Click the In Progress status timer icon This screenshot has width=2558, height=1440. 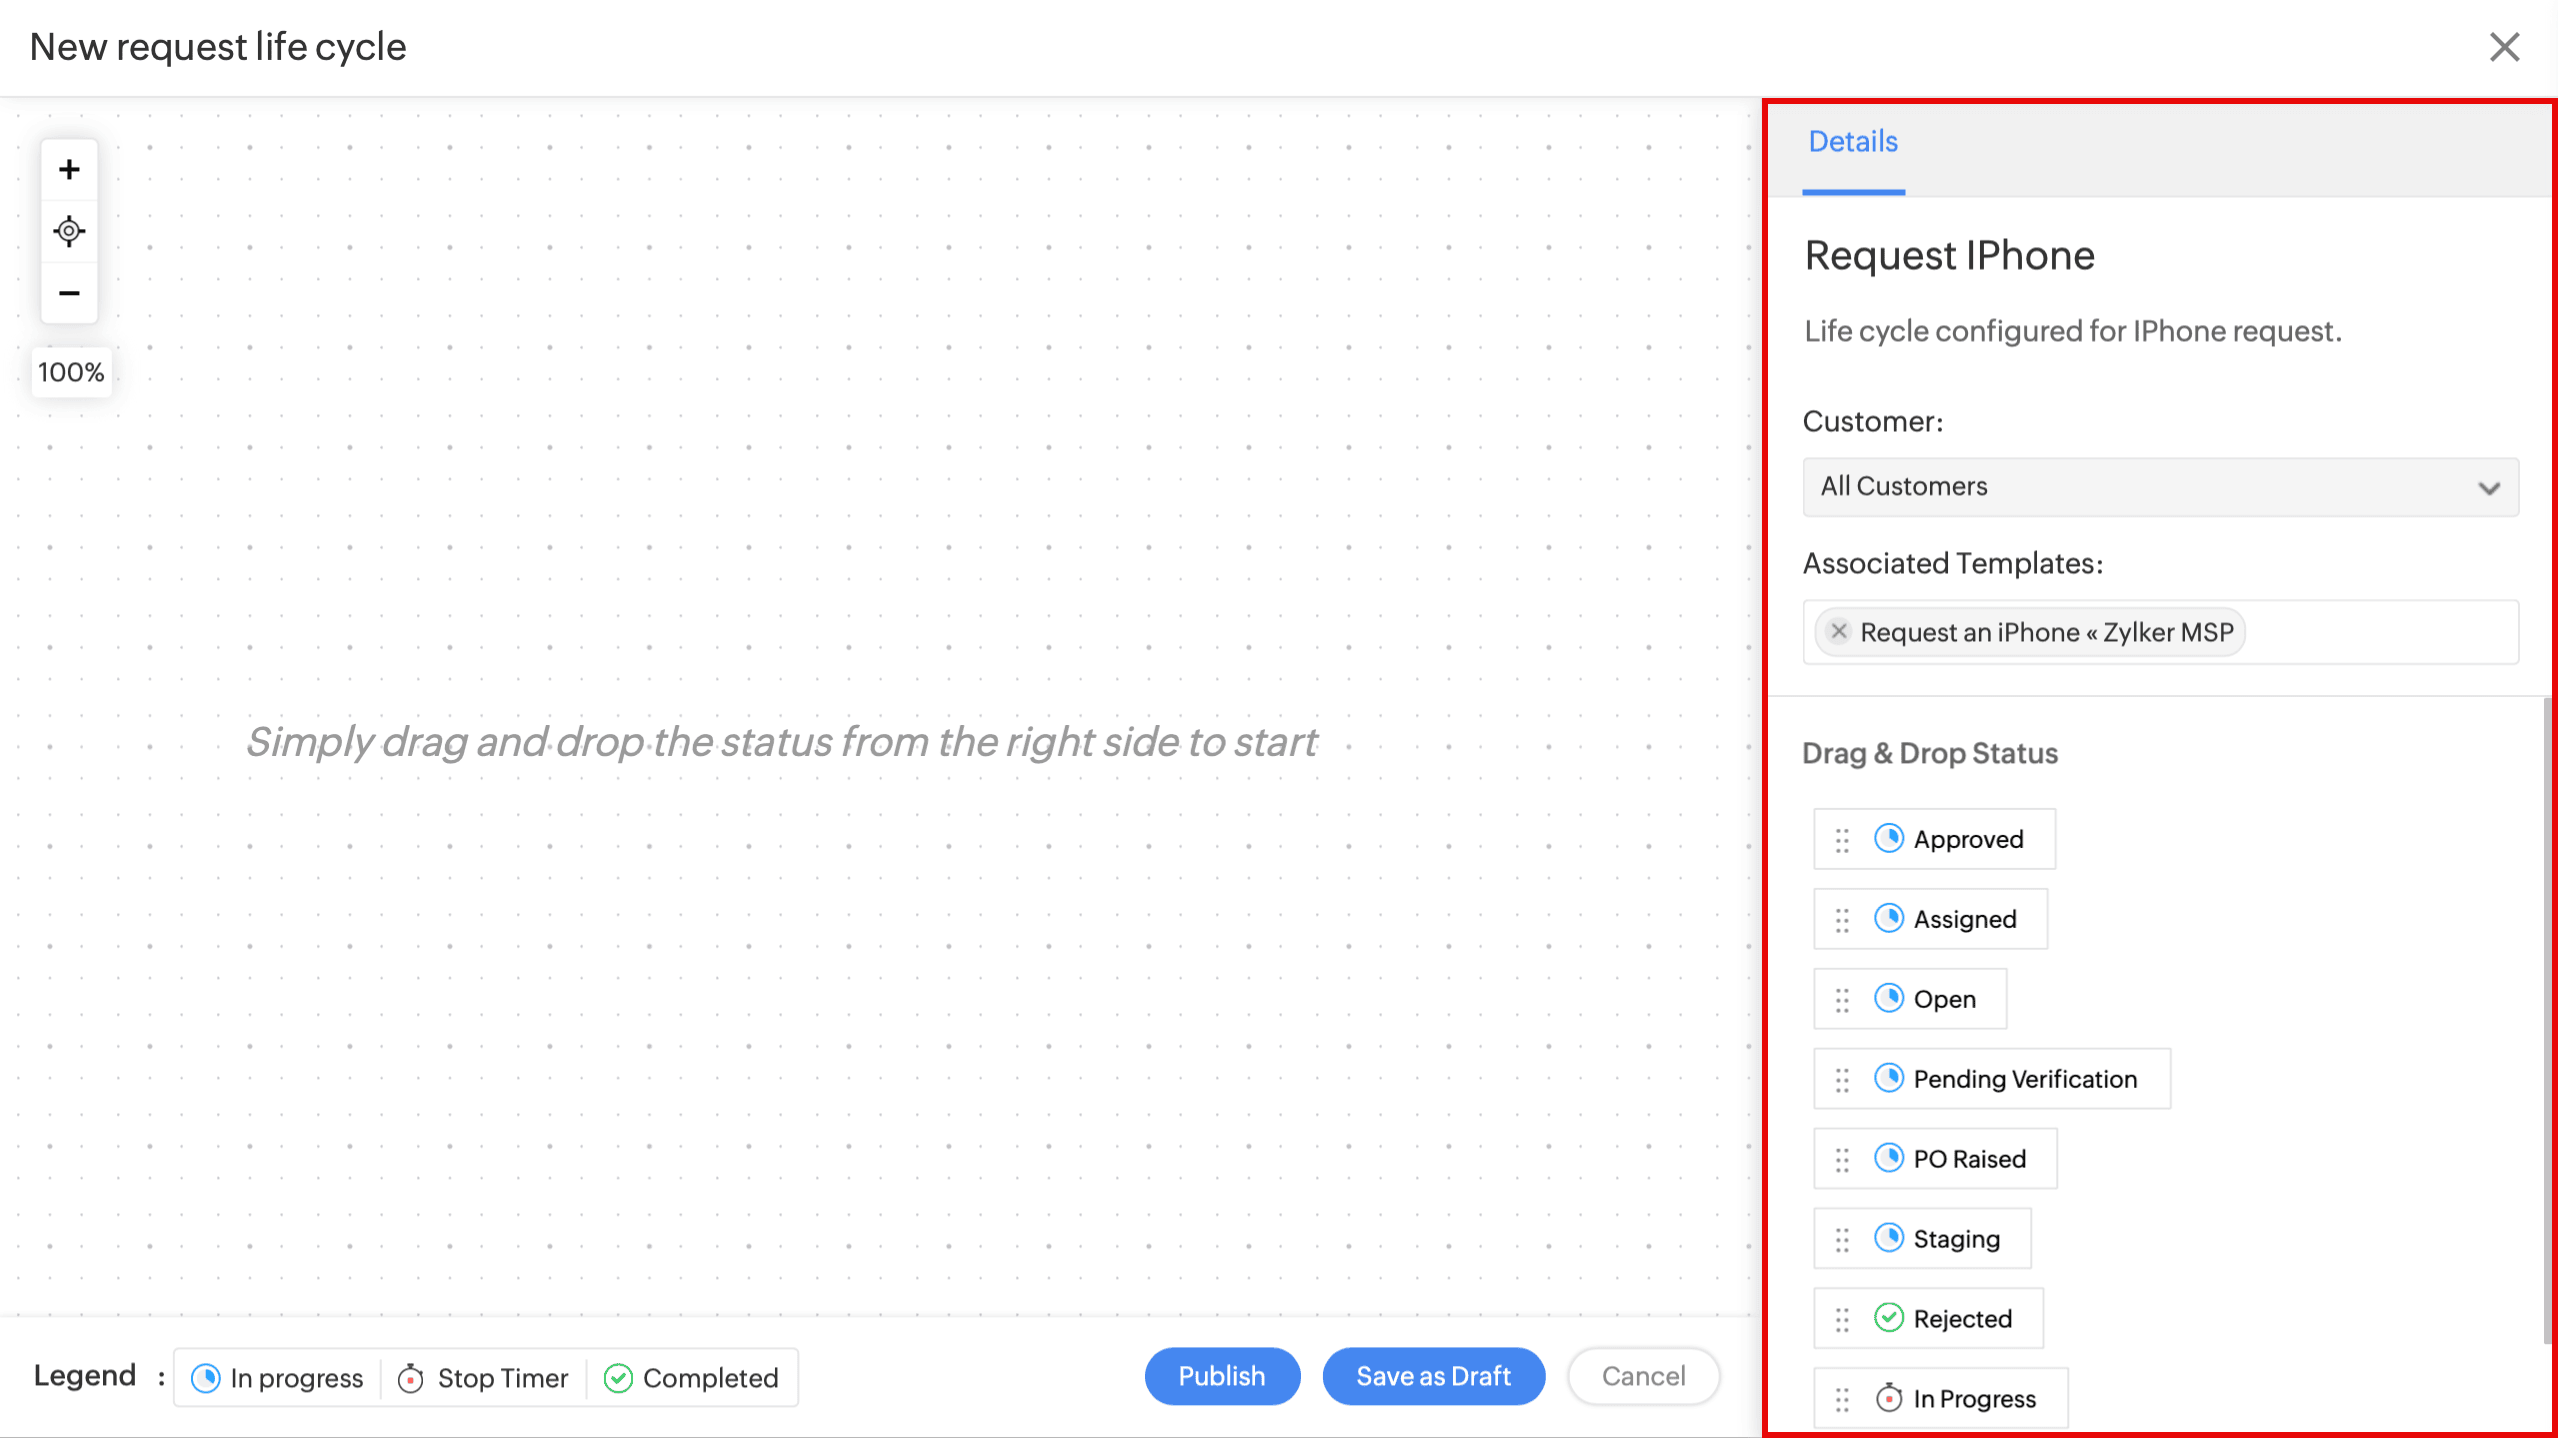pyautogui.click(x=1888, y=1398)
